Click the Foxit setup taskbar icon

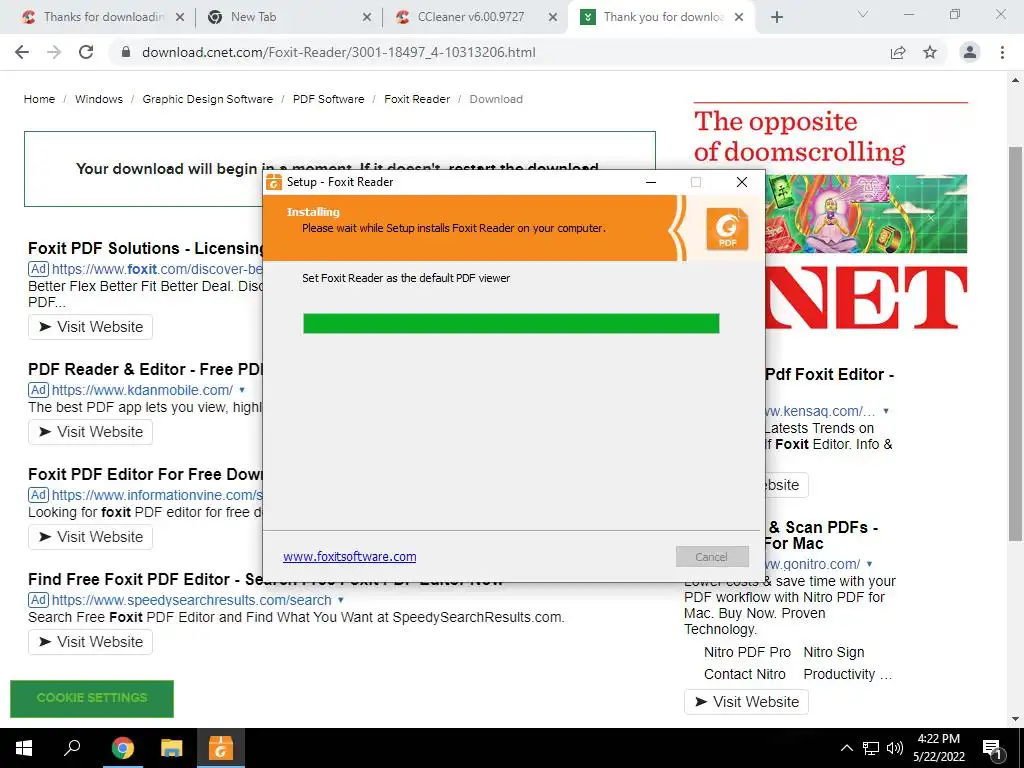221,748
